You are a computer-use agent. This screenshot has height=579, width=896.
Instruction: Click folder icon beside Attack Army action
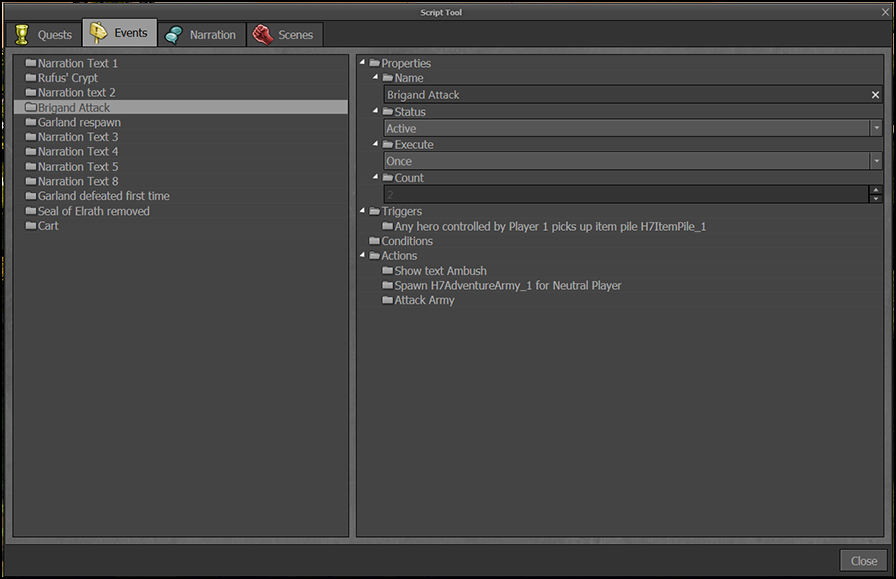(x=387, y=300)
